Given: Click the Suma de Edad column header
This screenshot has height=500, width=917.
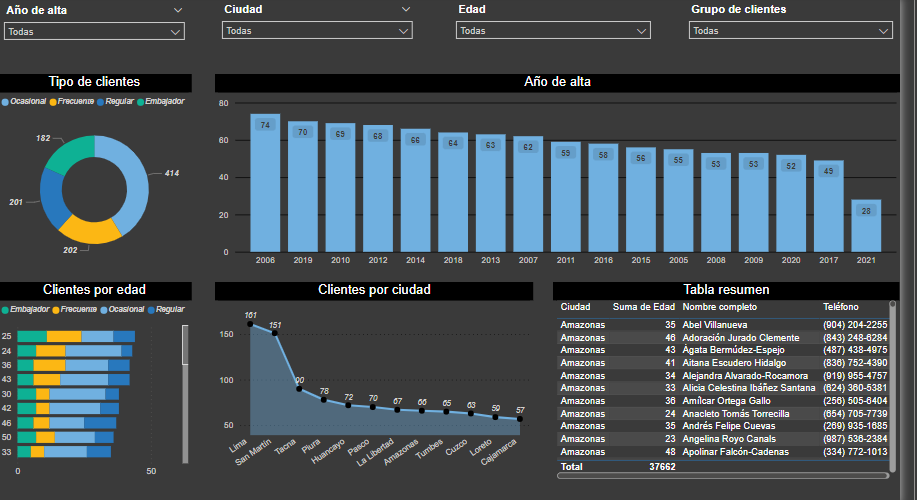Looking at the screenshot, I should click(x=644, y=307).
